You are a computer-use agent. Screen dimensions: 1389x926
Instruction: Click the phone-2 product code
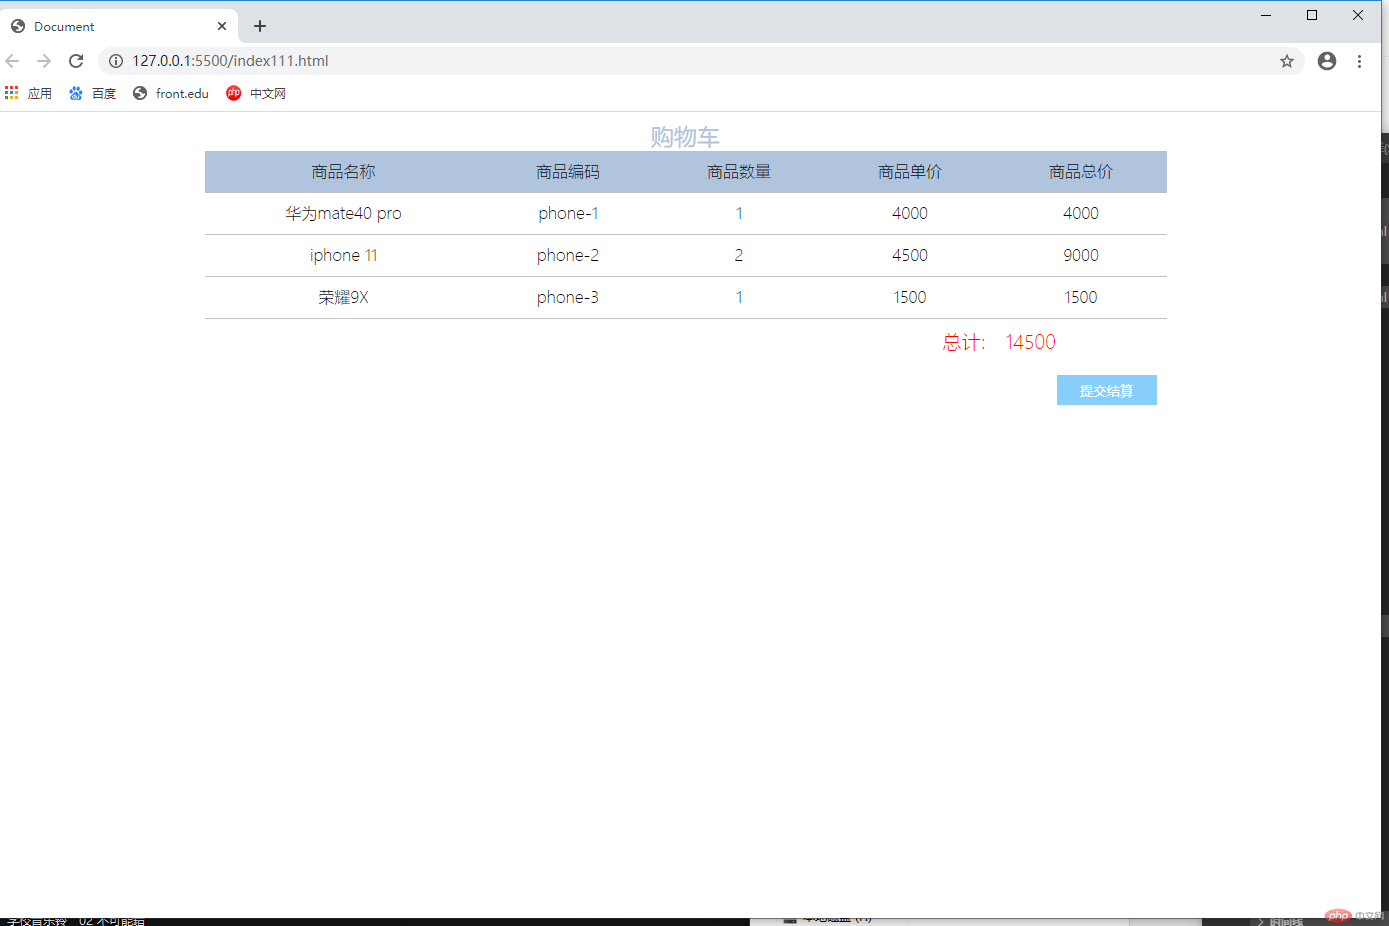click(x=568, y=255)
